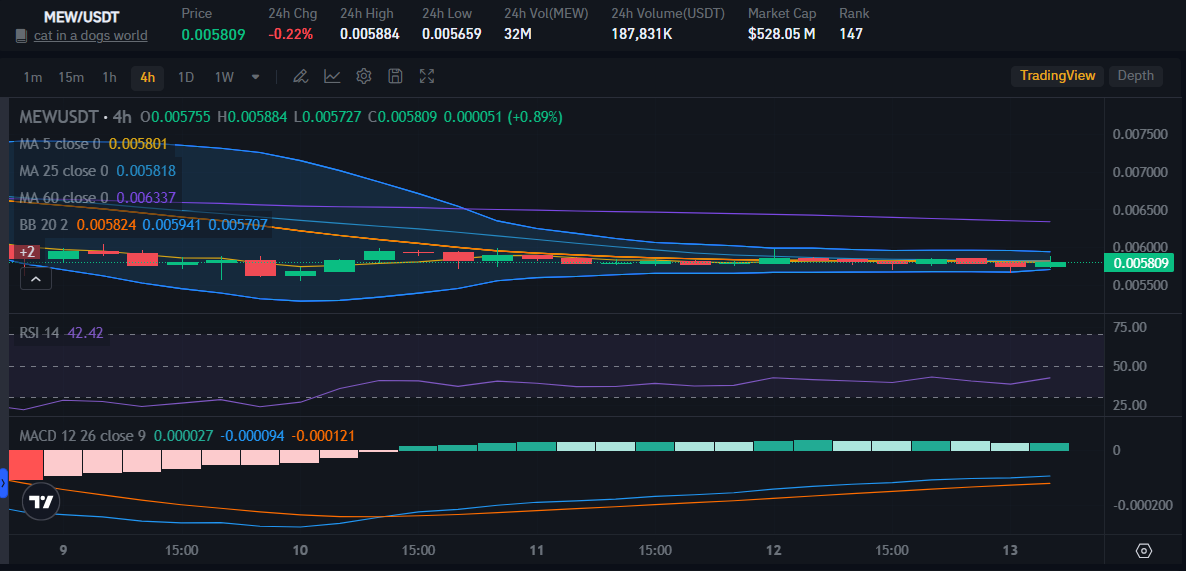1186x571 pixels.
Task: Select the drawing pencil tool icon
Action: [300, 76]
